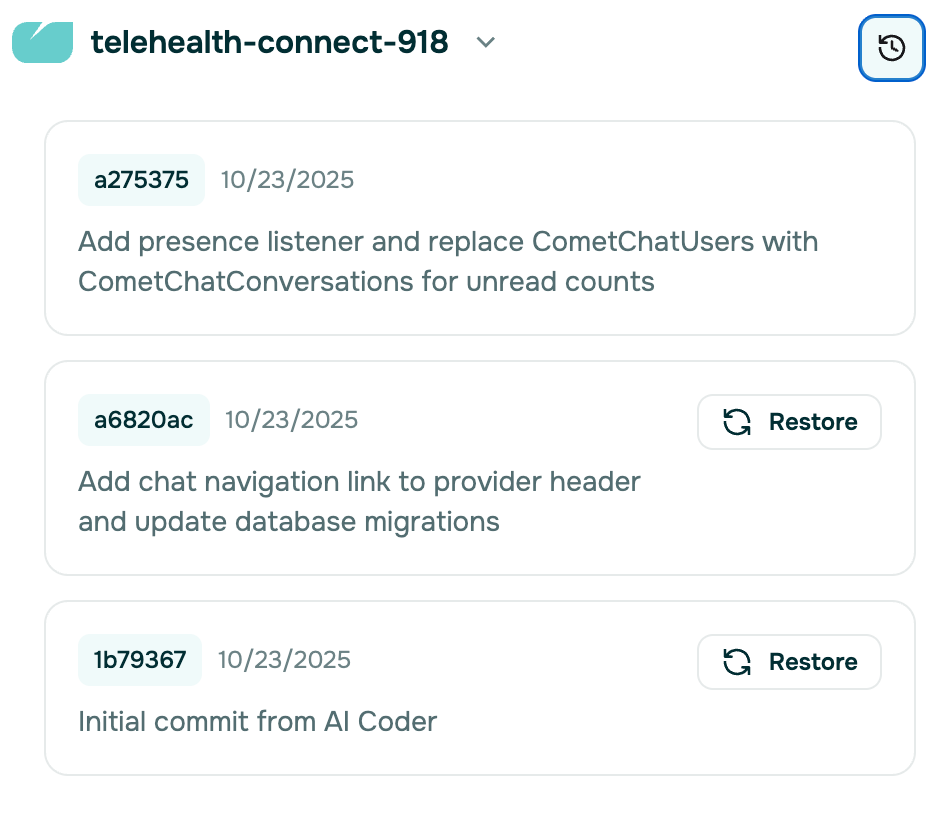
Task: Select the Initial commit card
Action: point(480,687)
